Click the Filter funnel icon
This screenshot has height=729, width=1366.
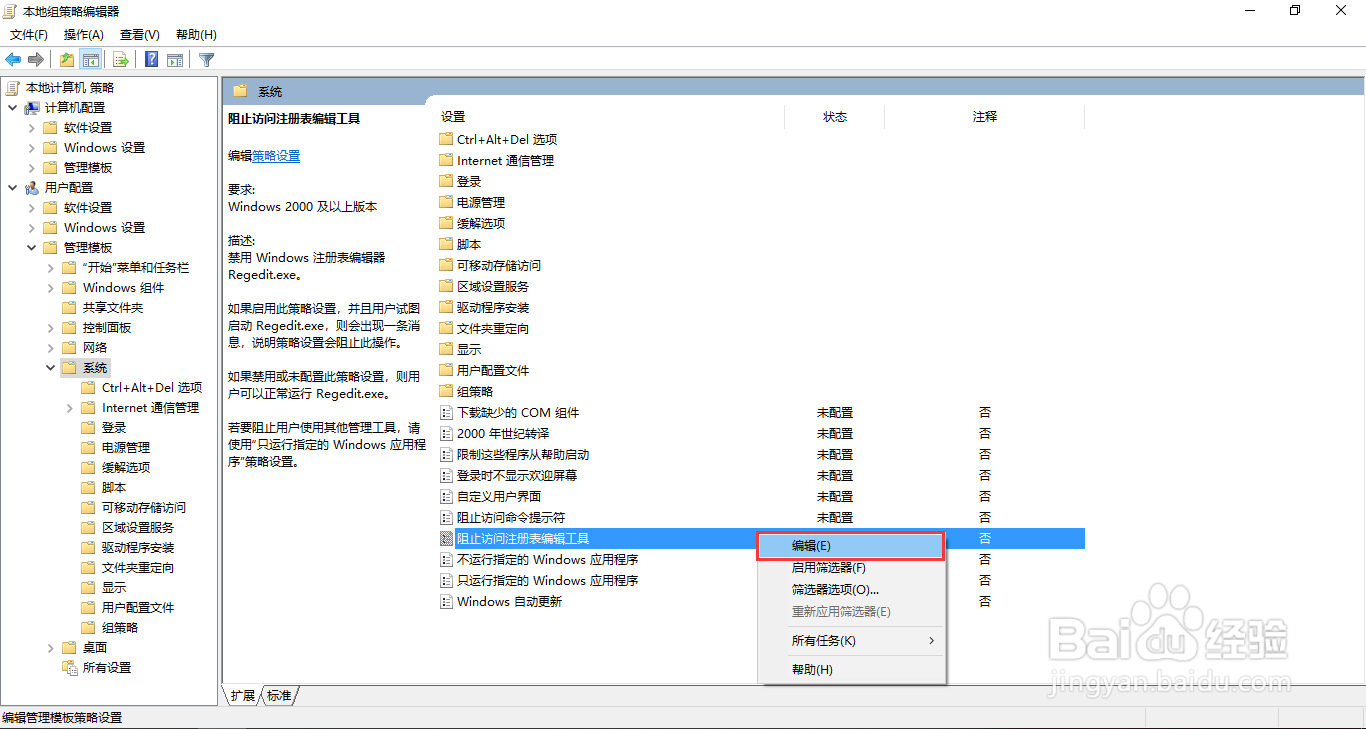206,59
